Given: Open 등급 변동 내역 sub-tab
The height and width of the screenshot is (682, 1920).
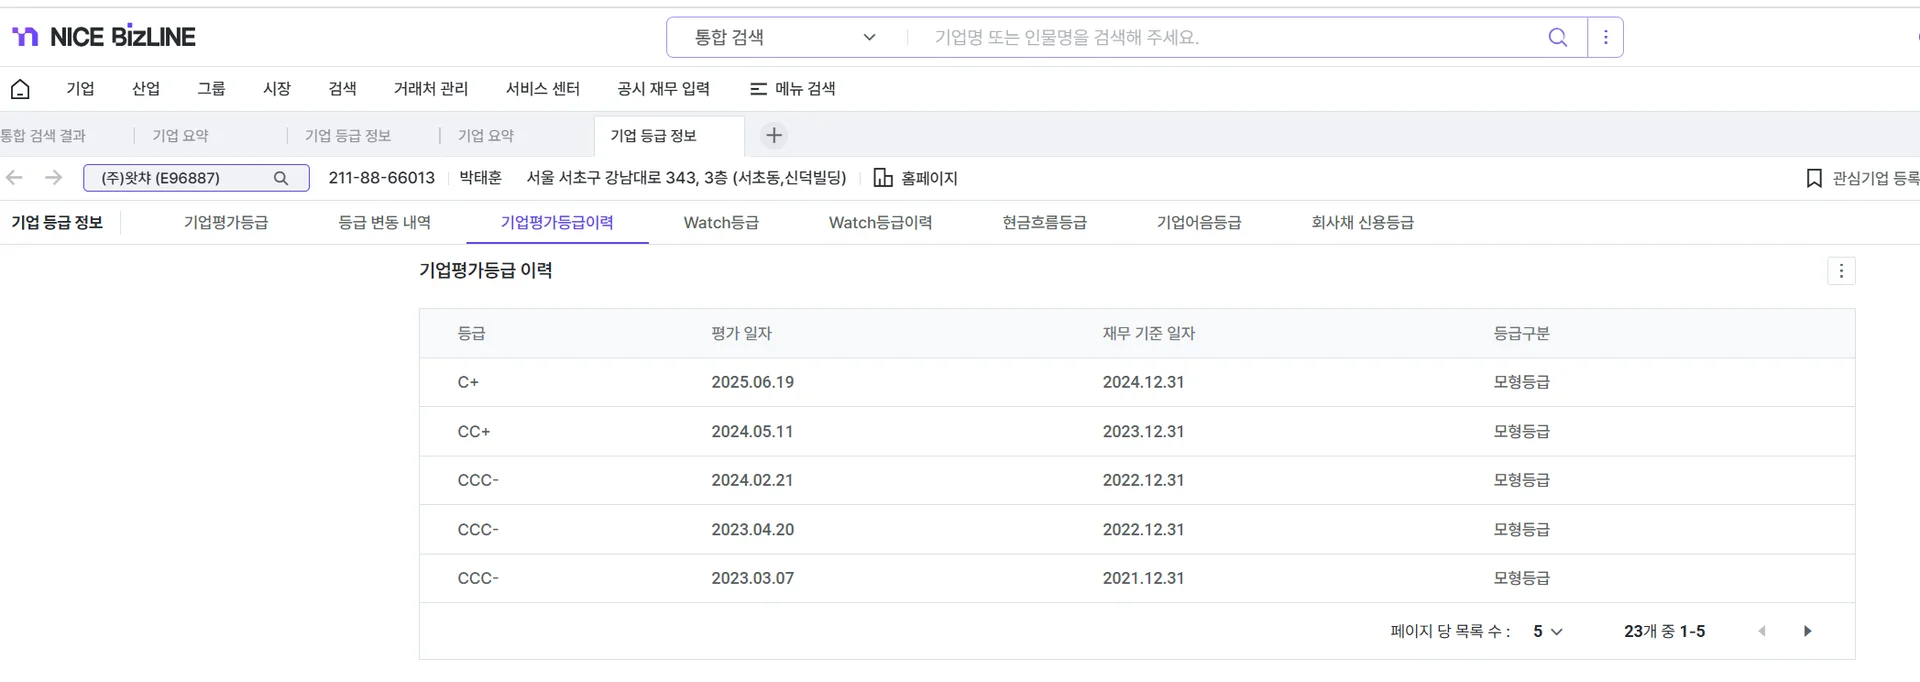Looking at the screenshot, I should pyautogui.click(x=385, y=223).
